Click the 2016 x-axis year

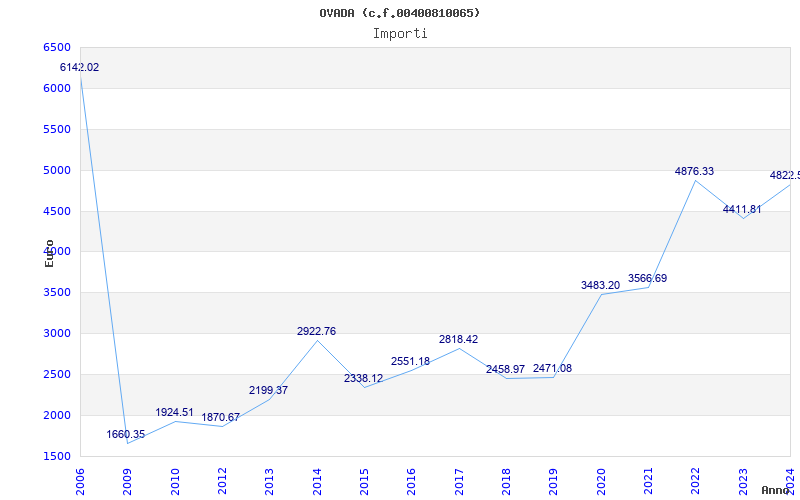click(x=411, y=481)
